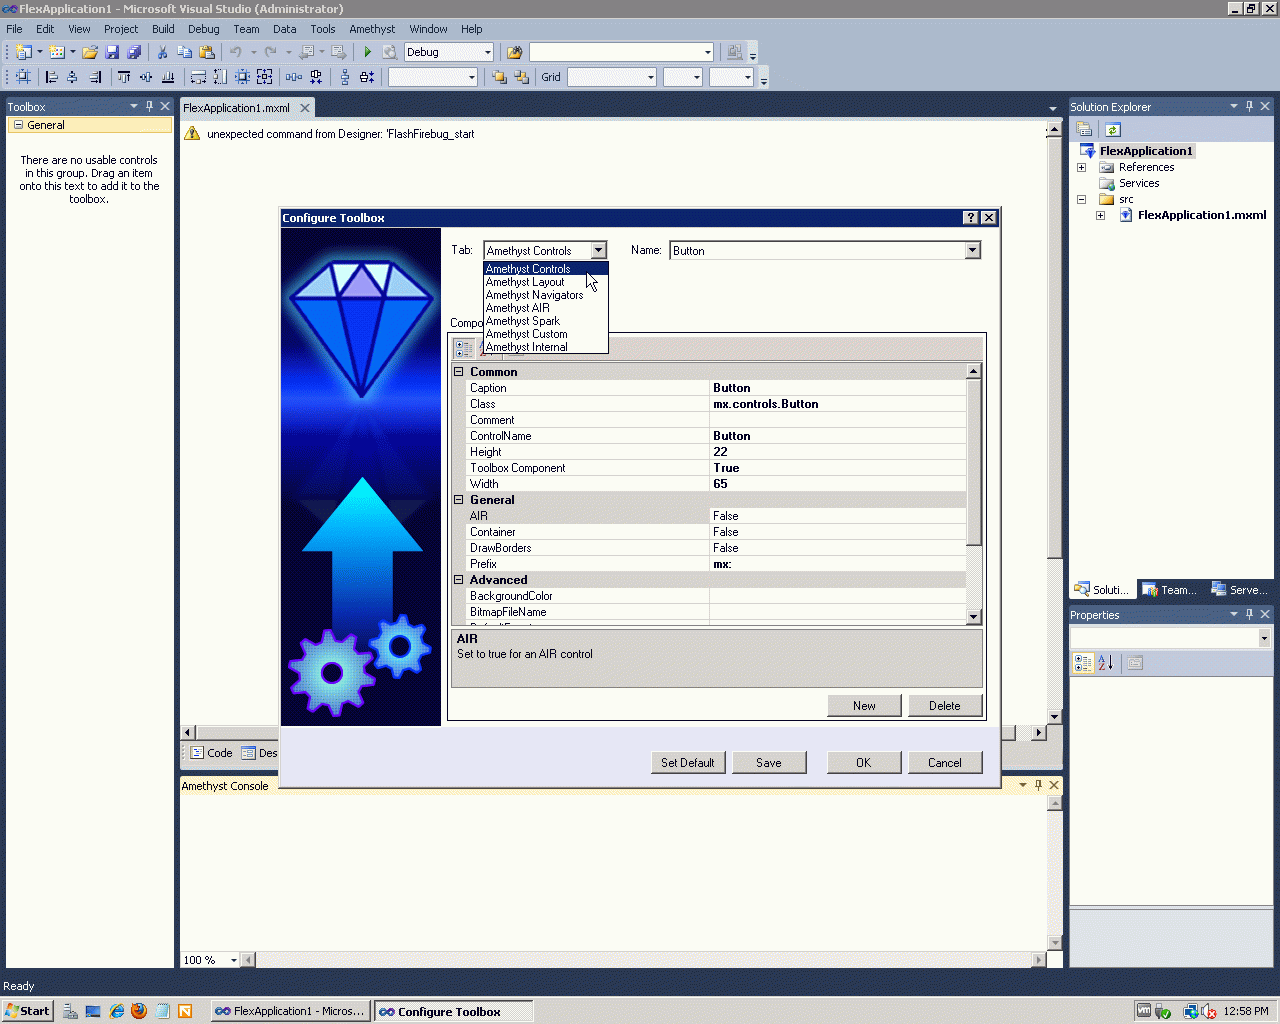1280x1024 pixels.
Task: Click the Find in Files toolbar icon
Action: coord(515,52)
